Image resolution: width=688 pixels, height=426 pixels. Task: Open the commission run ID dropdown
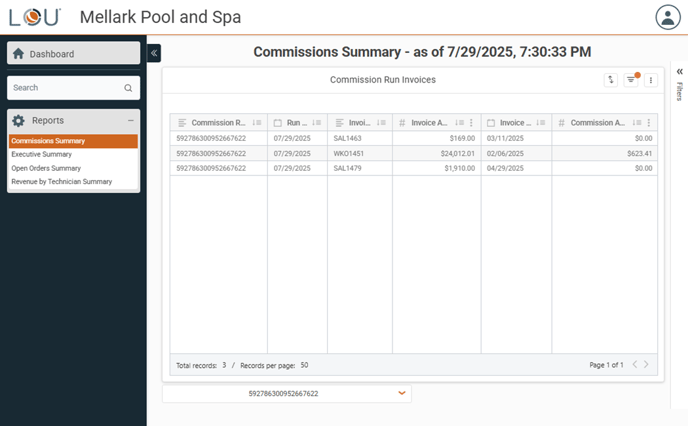402,394
